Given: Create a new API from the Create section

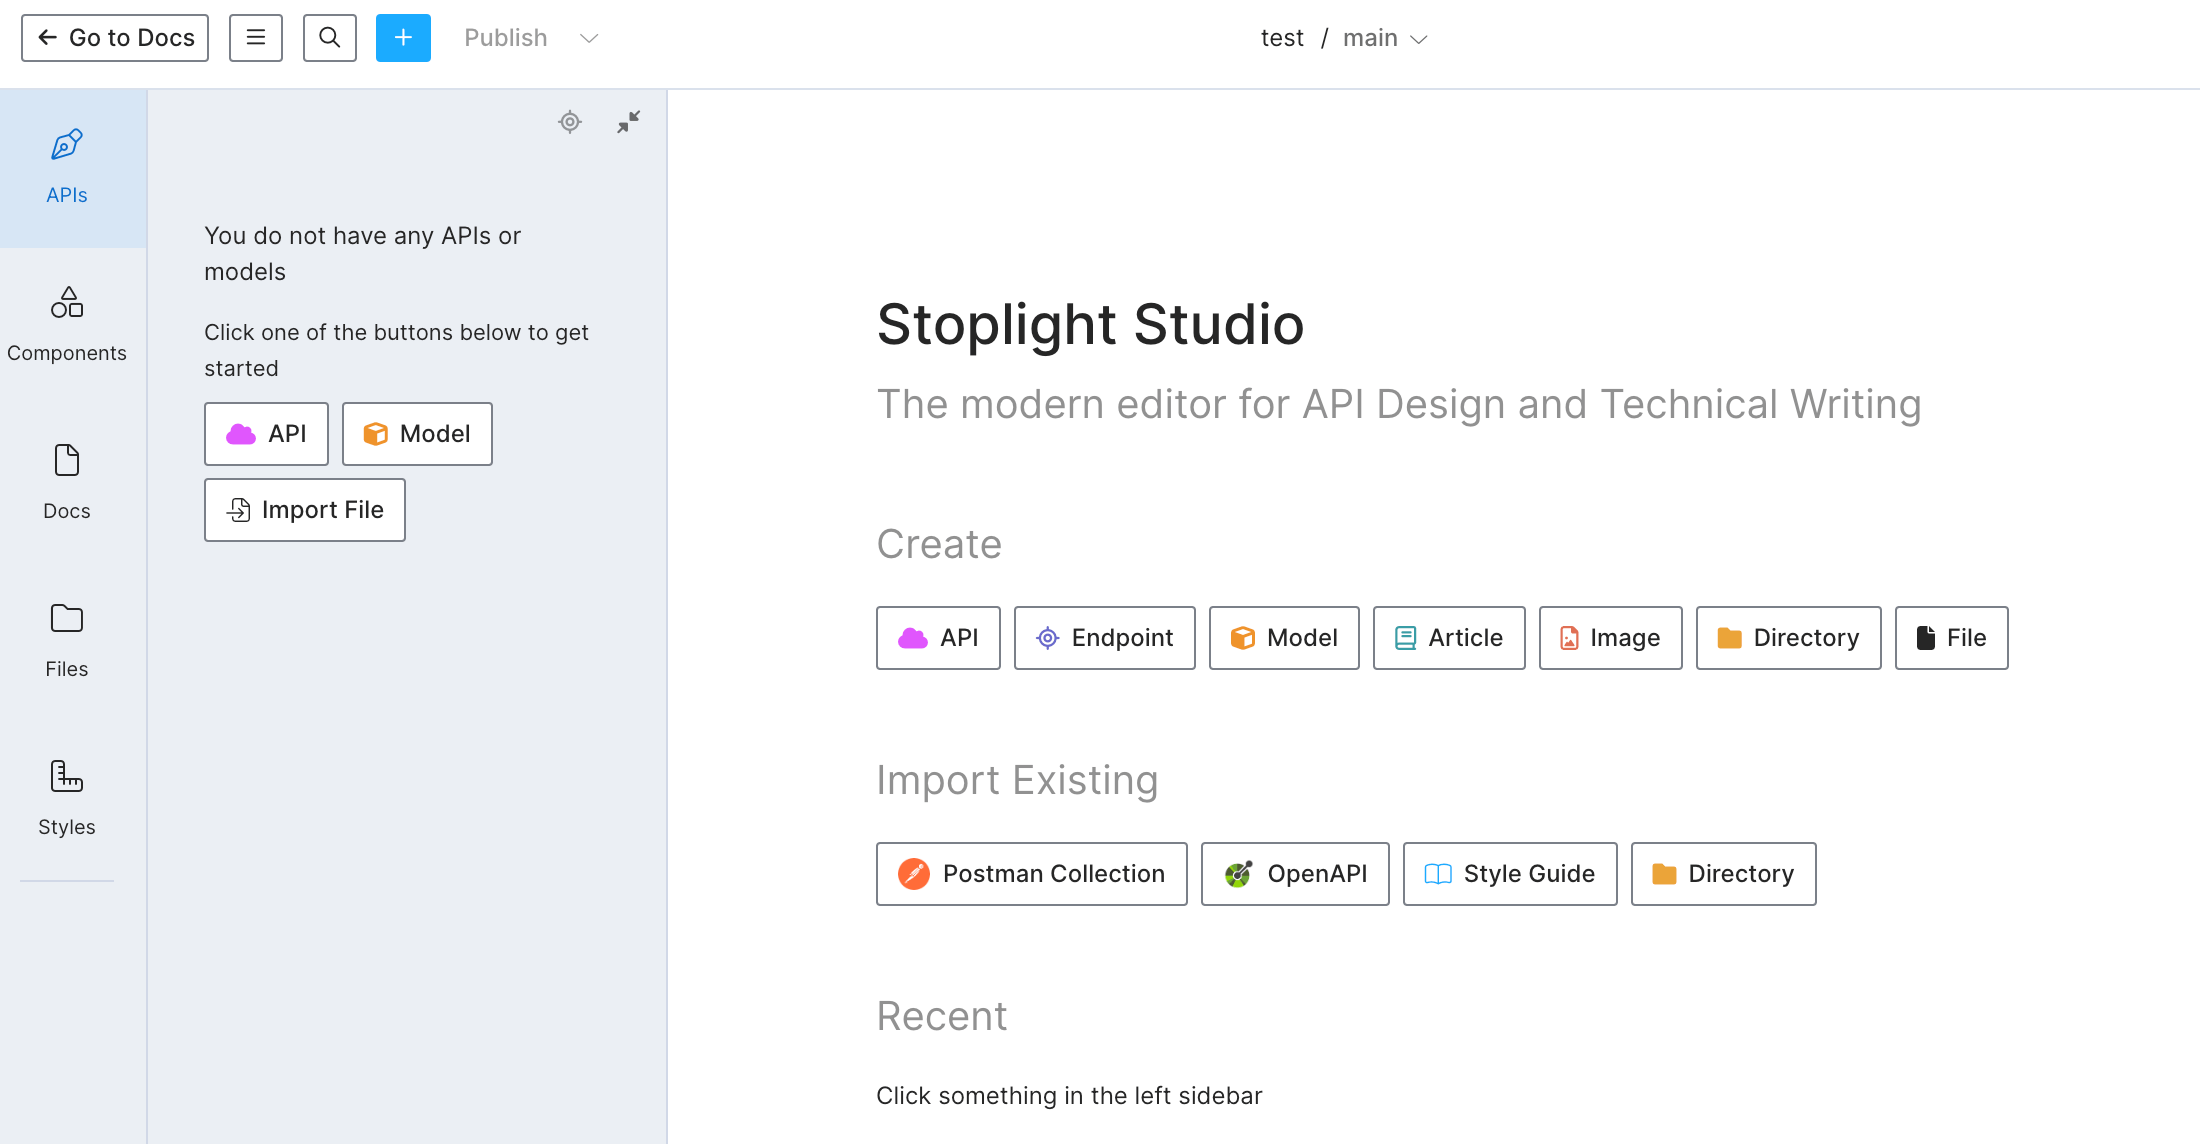Looking at the screenshot, I should 938,638.
